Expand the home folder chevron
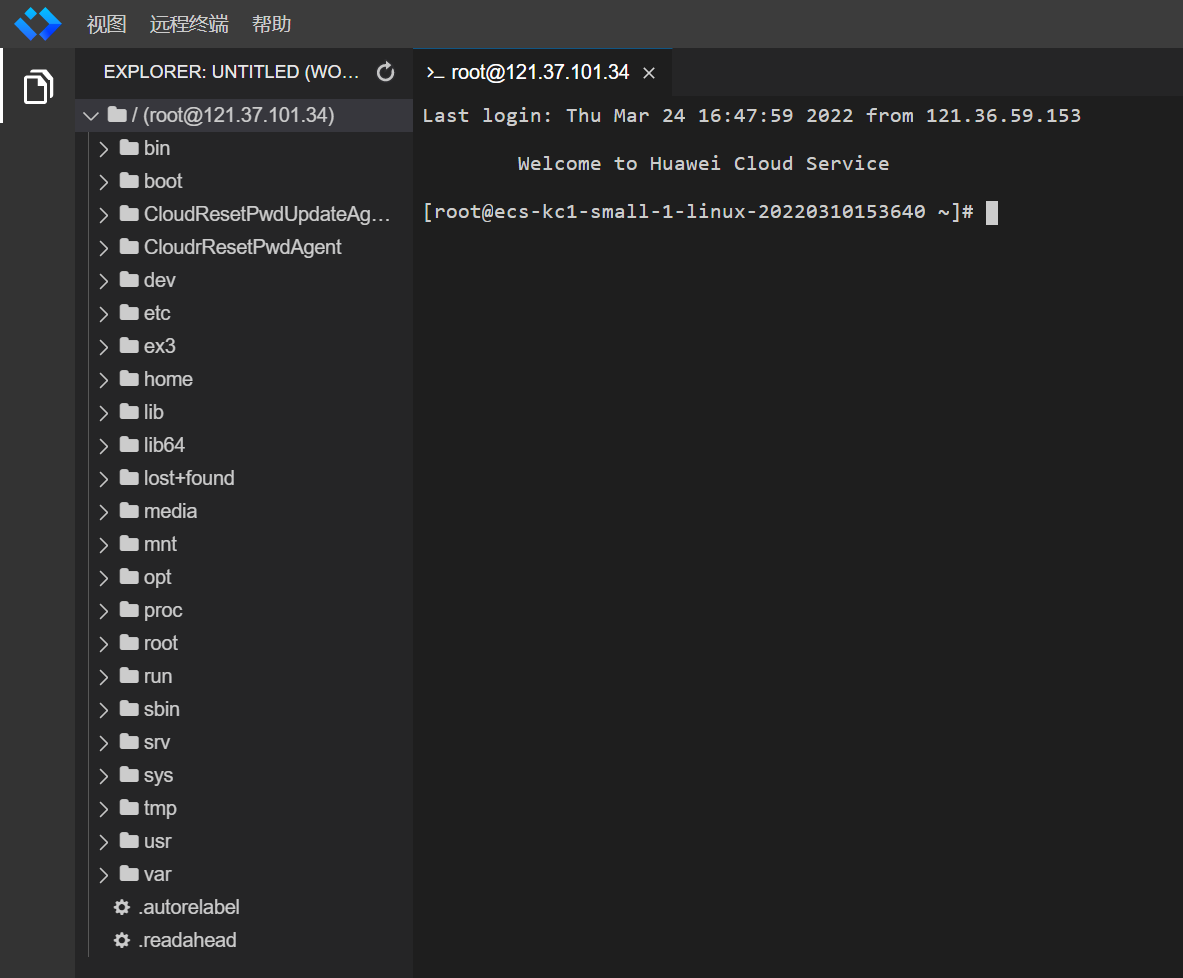1183x978 pixels. [103, 380]
